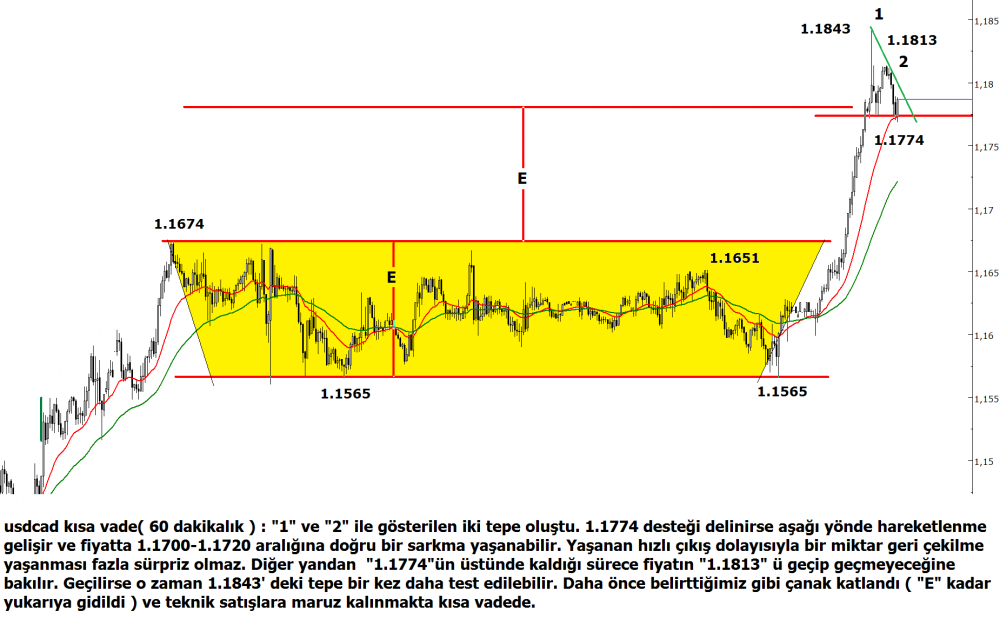Click the peak marker number 2

(903, 62)
